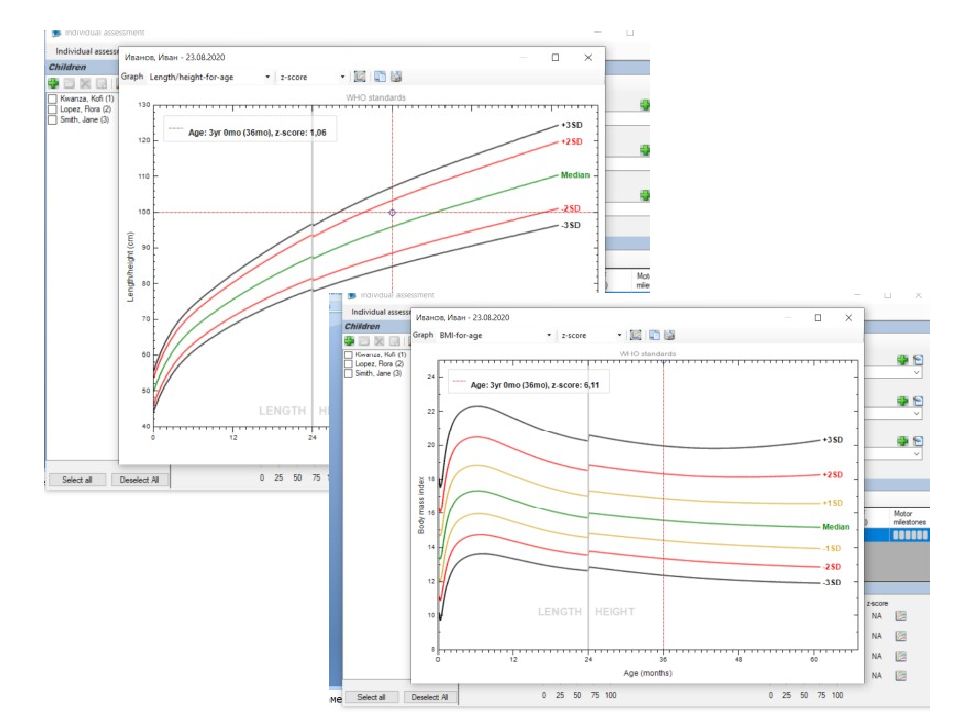Tick Kwanza, Kofi (1) checkbox in the Length/height-for-age window
Image resolution: width=960 pixels, height=720 pixels.
pyautogui.click(x=53, y=99)
